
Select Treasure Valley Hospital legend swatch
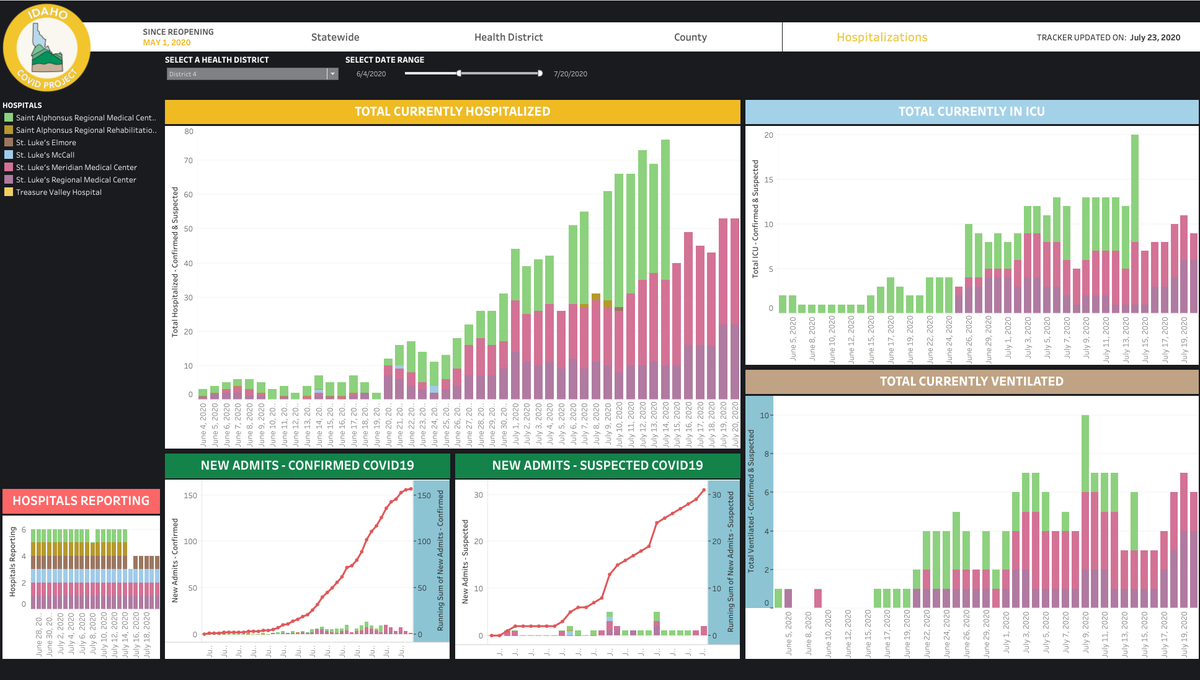tap(8, 192)
